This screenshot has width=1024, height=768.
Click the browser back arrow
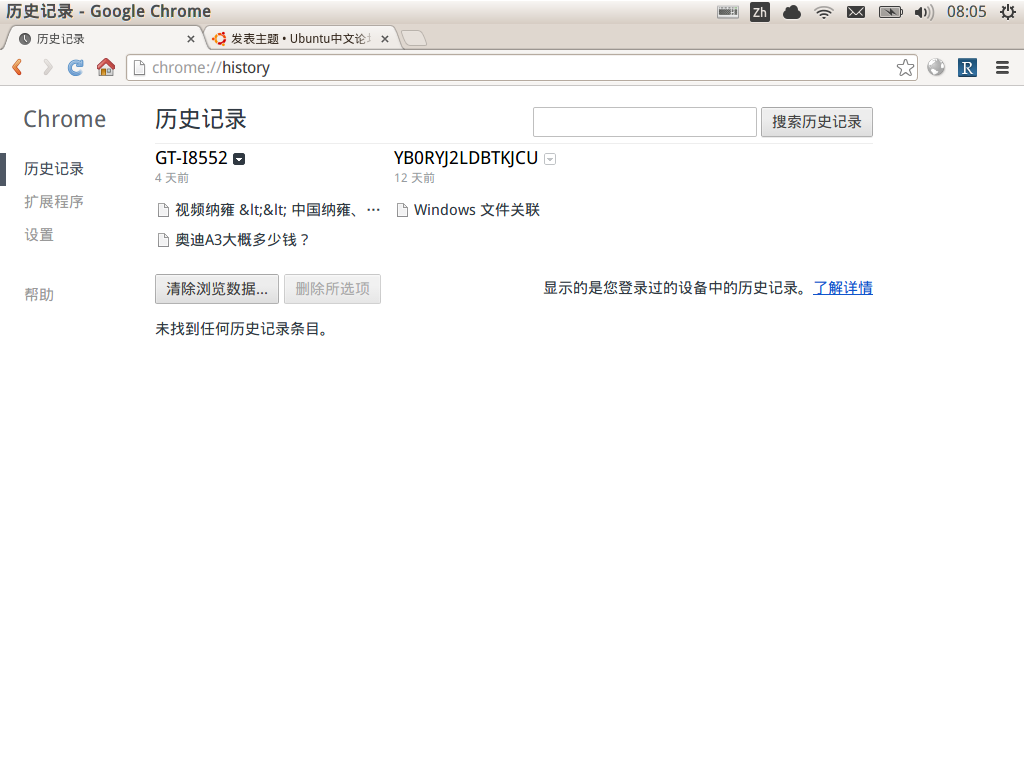(x=18, y=67)
